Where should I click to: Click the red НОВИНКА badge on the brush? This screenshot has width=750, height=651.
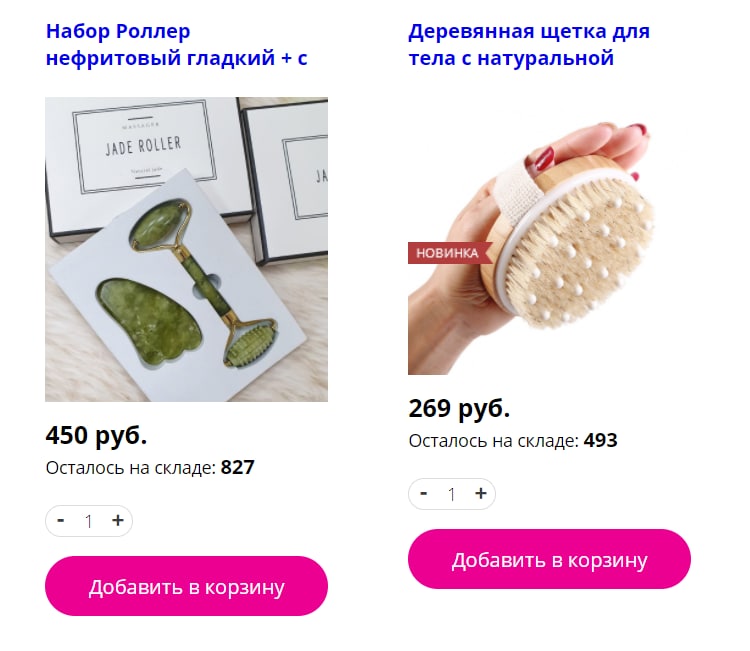pos(450,253)
